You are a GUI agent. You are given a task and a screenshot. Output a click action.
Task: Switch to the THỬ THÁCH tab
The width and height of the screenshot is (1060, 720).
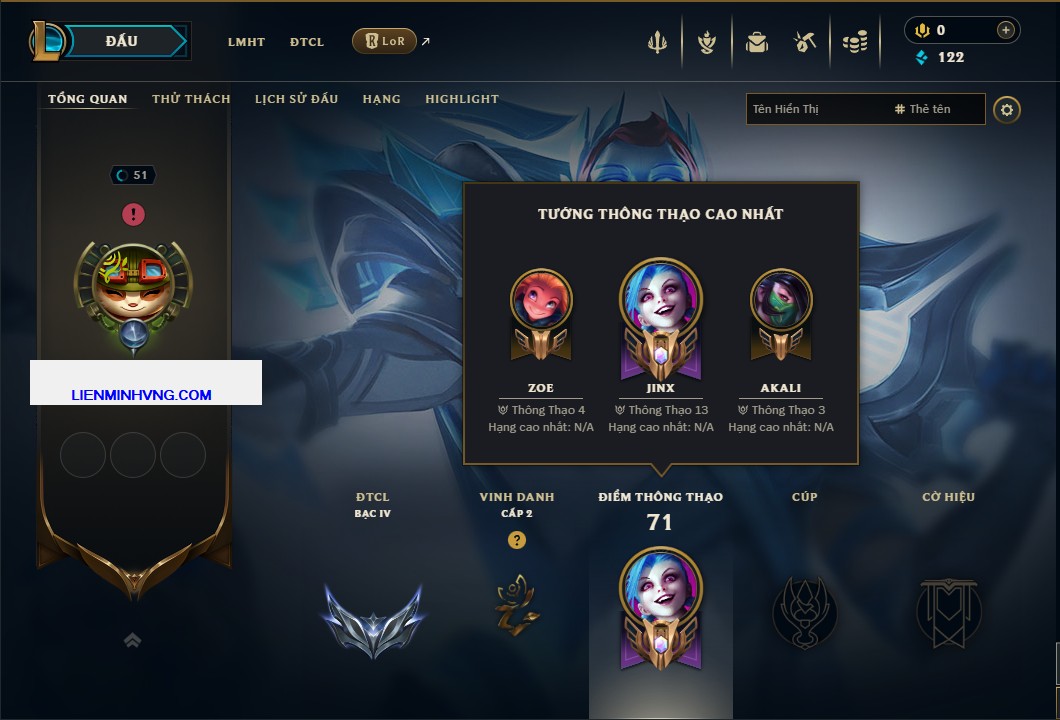coord(191,99)
